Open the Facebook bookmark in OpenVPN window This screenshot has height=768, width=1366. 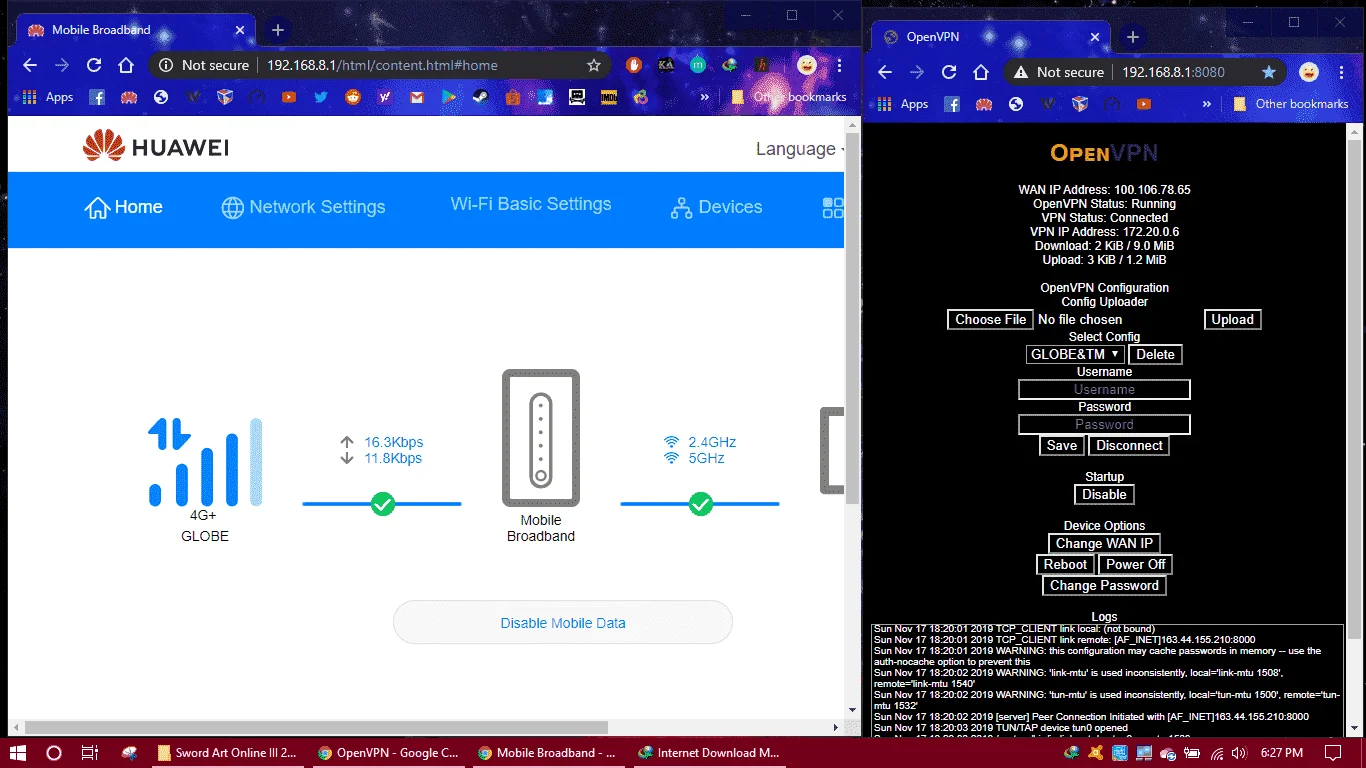point(952,104)
